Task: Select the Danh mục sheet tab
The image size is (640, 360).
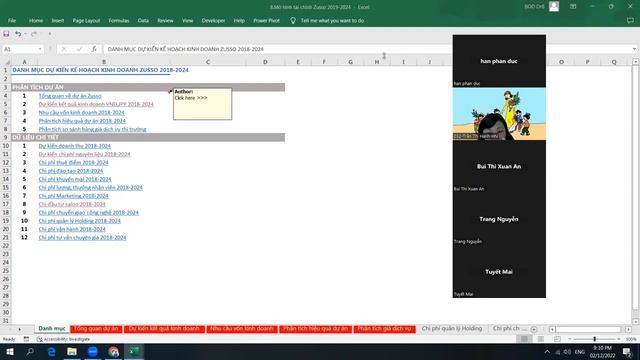Action: tap(52, 329)
